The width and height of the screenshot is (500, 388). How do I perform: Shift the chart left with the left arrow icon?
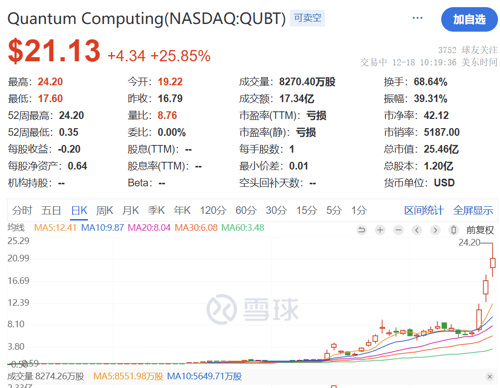tap(417, 230)
